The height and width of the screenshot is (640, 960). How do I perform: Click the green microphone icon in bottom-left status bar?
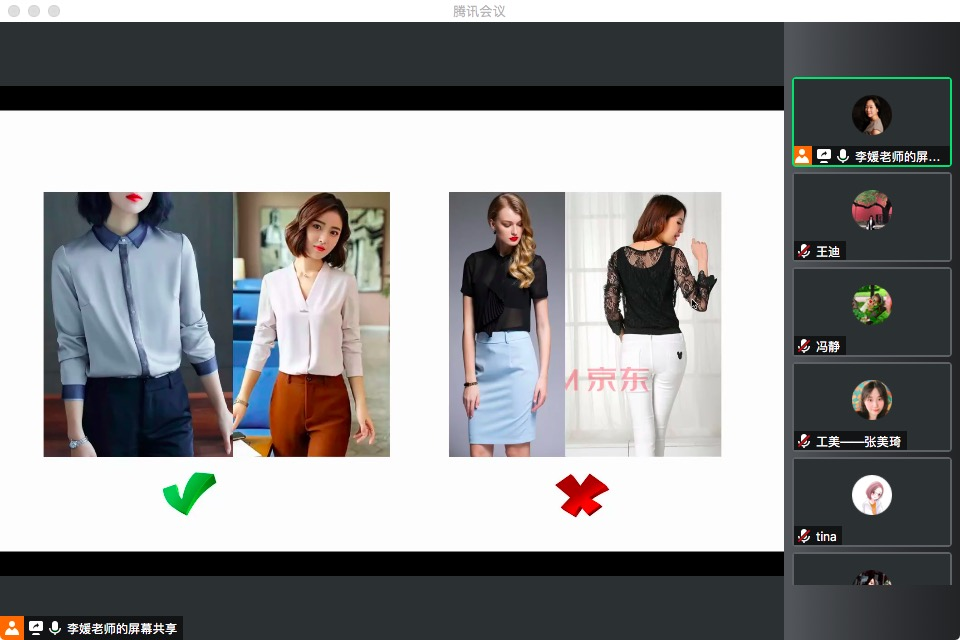[55, 628]
